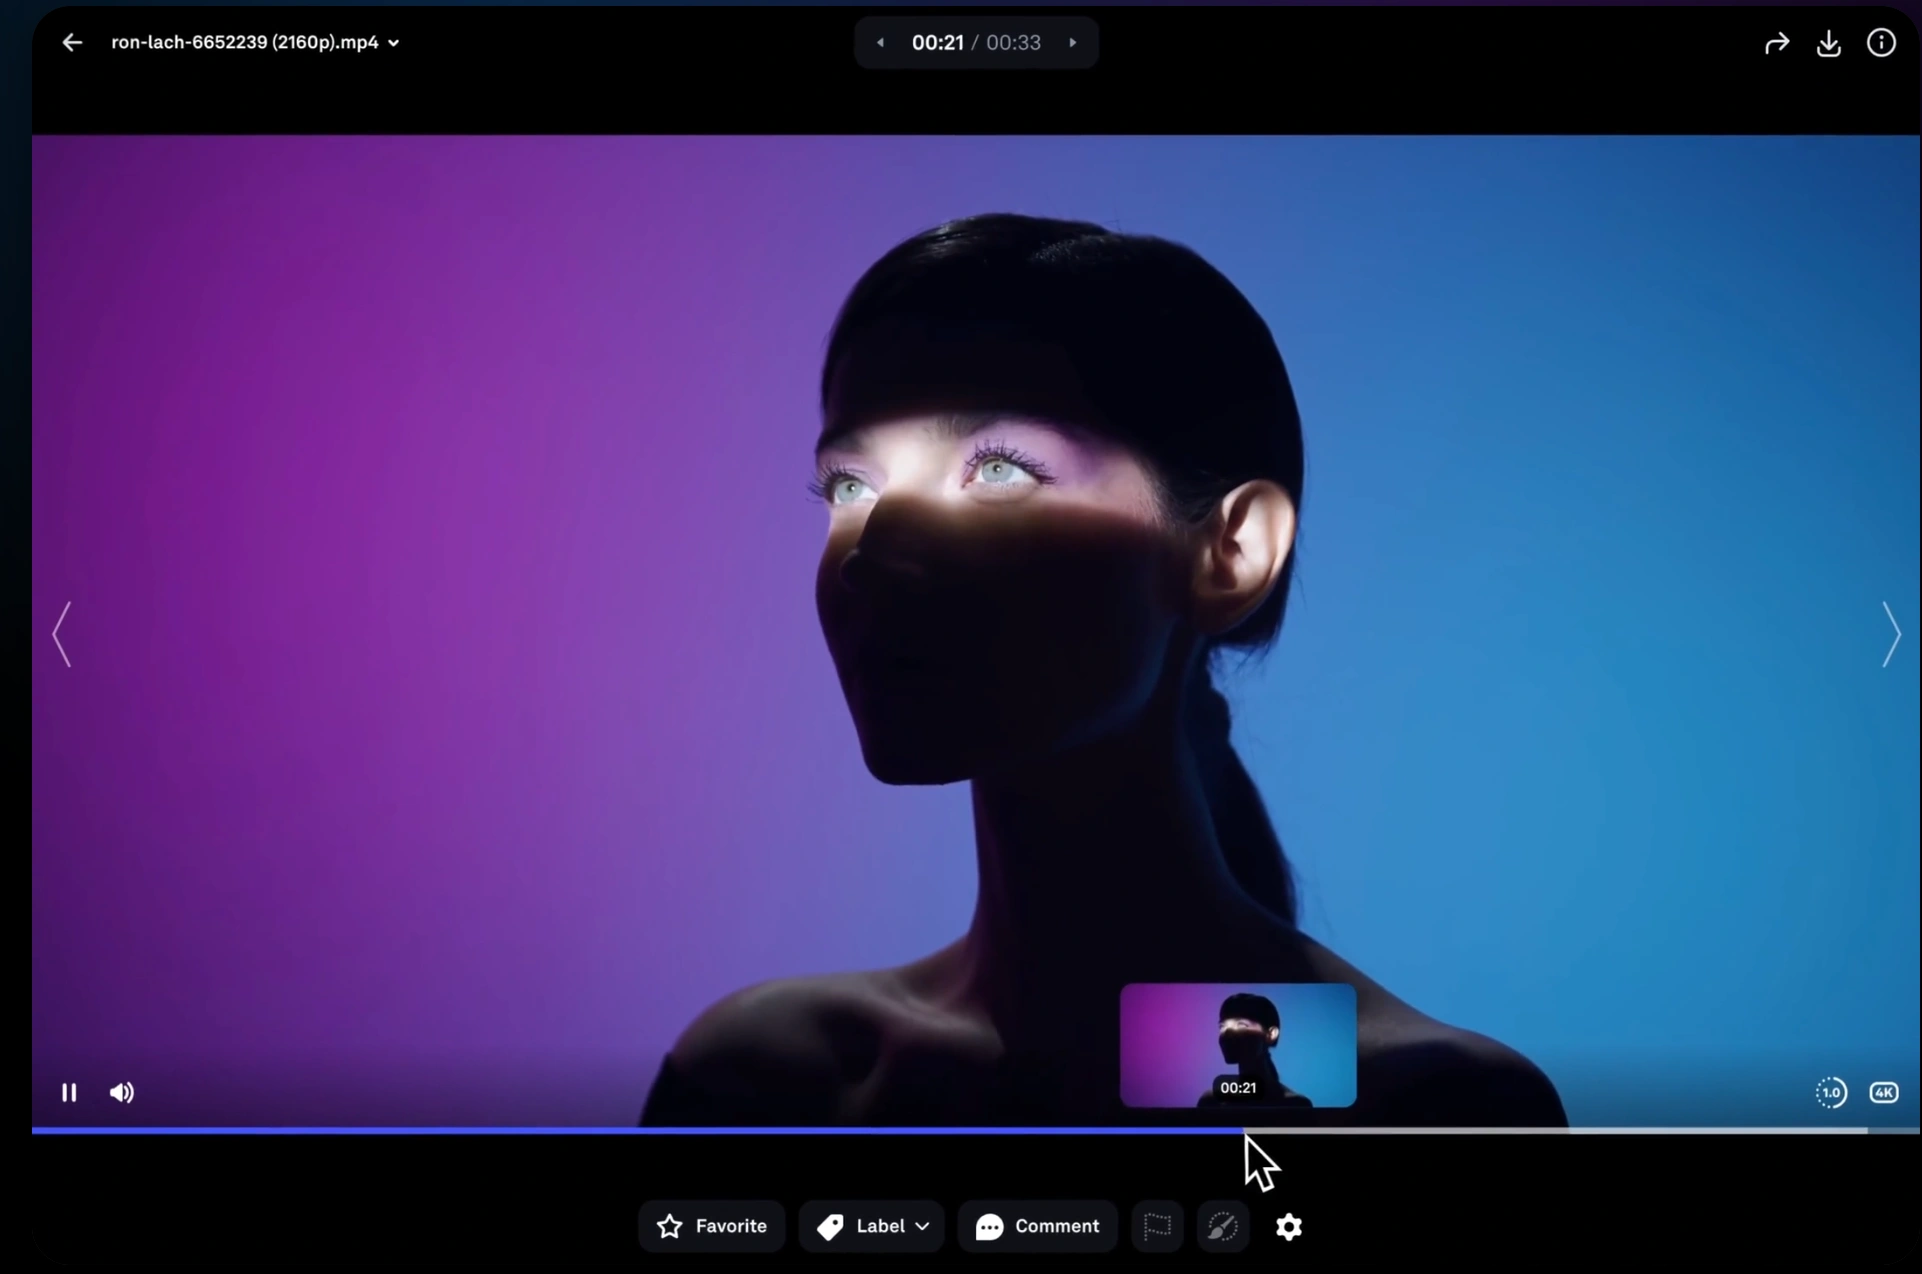Select the annotation brush tool
Image resolution: width=1922 pixels, height=1274 pixels.
pyautogui.click(x=1222, y=1227)
